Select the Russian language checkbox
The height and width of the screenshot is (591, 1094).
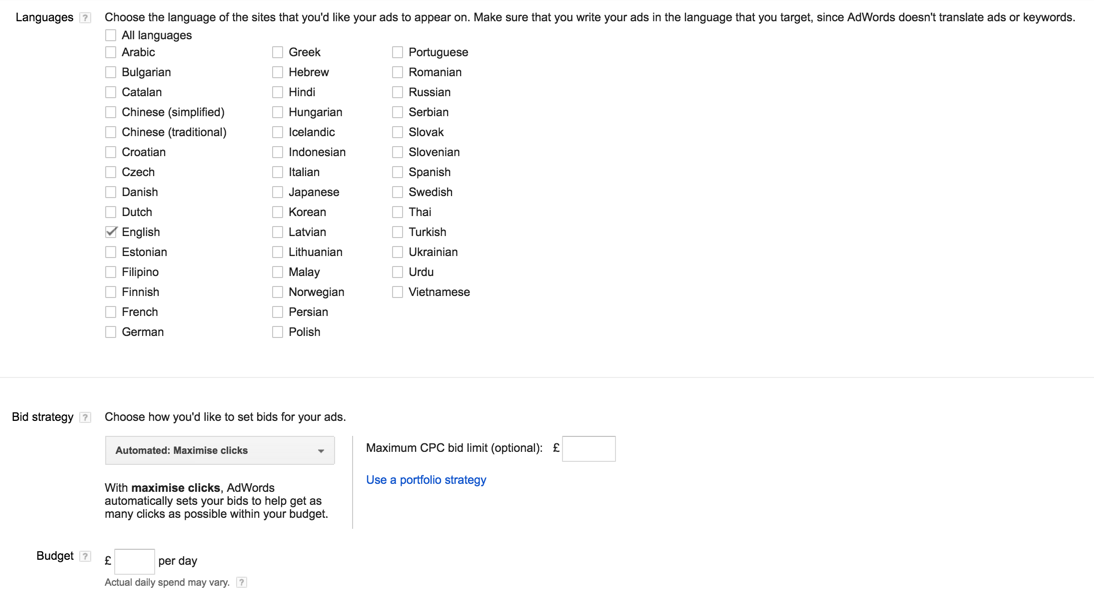pos(398,92)
